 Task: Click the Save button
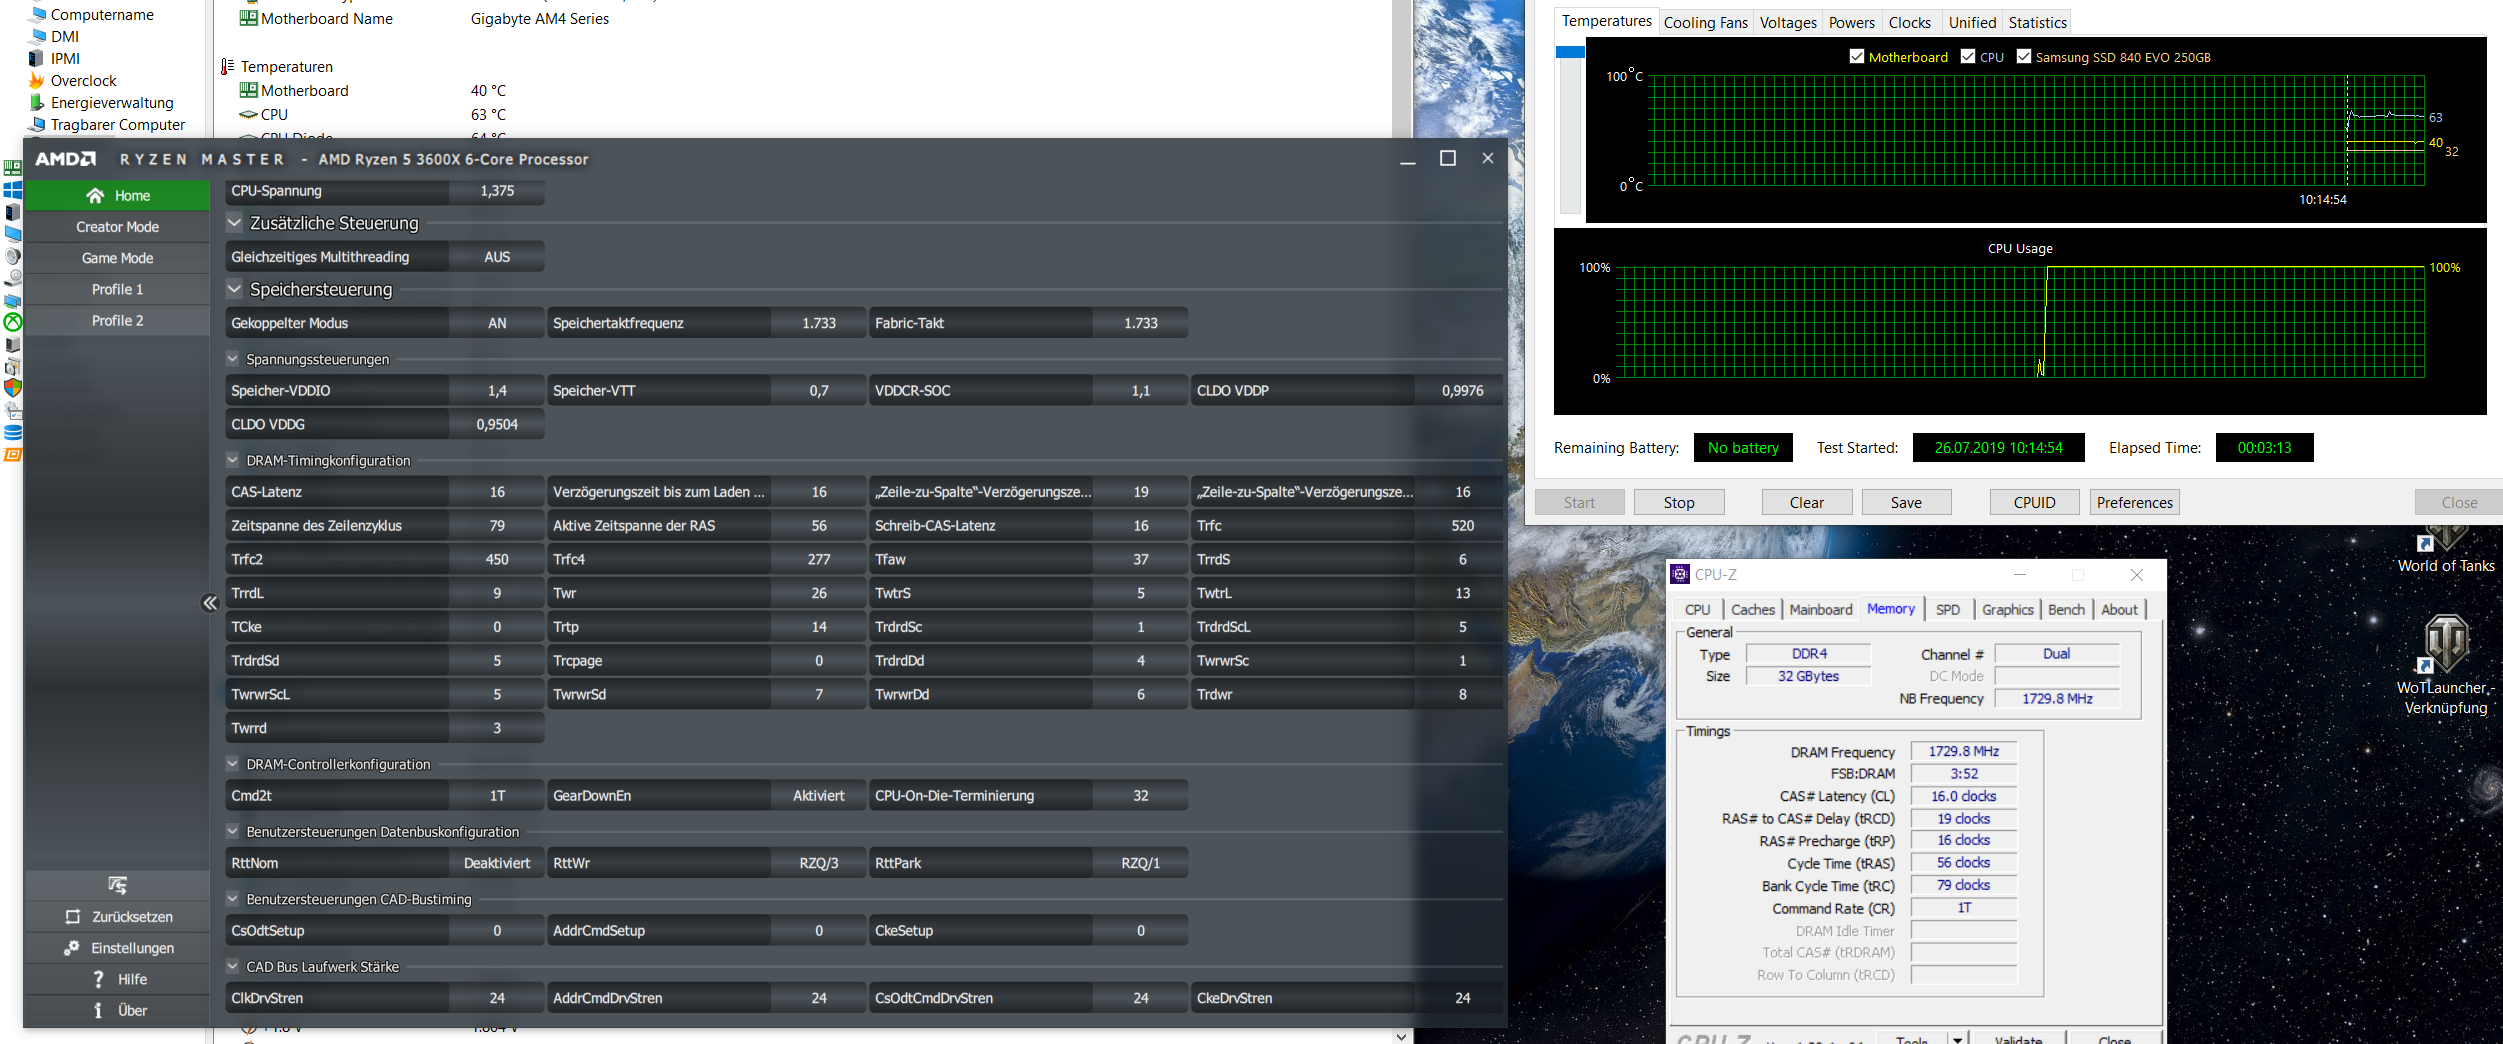[1906, 503]
